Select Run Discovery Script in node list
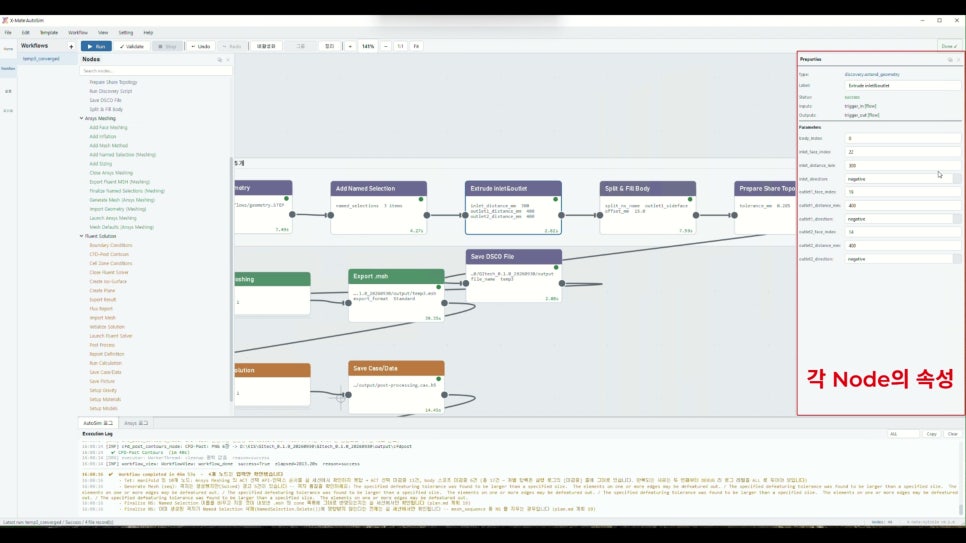966x543 pixels. click(x=111, y=91)
